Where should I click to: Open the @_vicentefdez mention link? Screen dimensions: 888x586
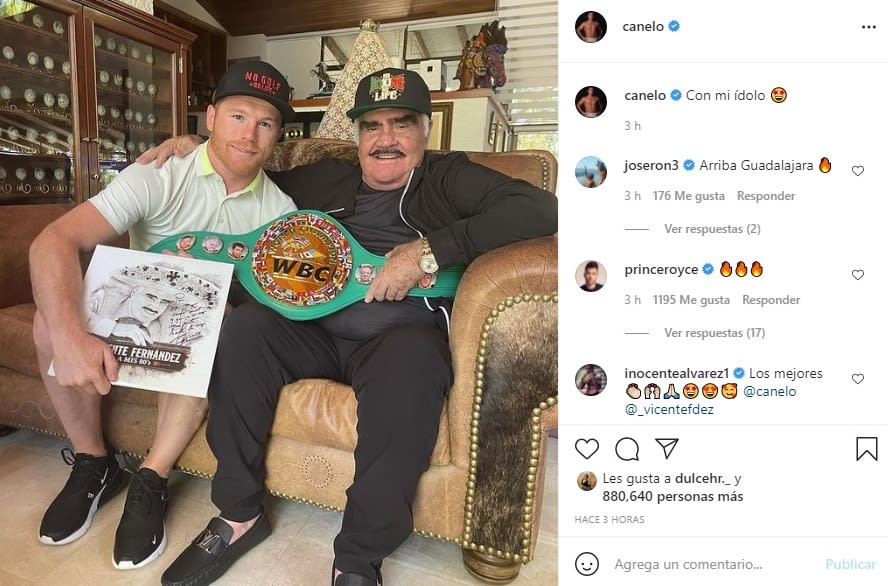click(669, 409)
